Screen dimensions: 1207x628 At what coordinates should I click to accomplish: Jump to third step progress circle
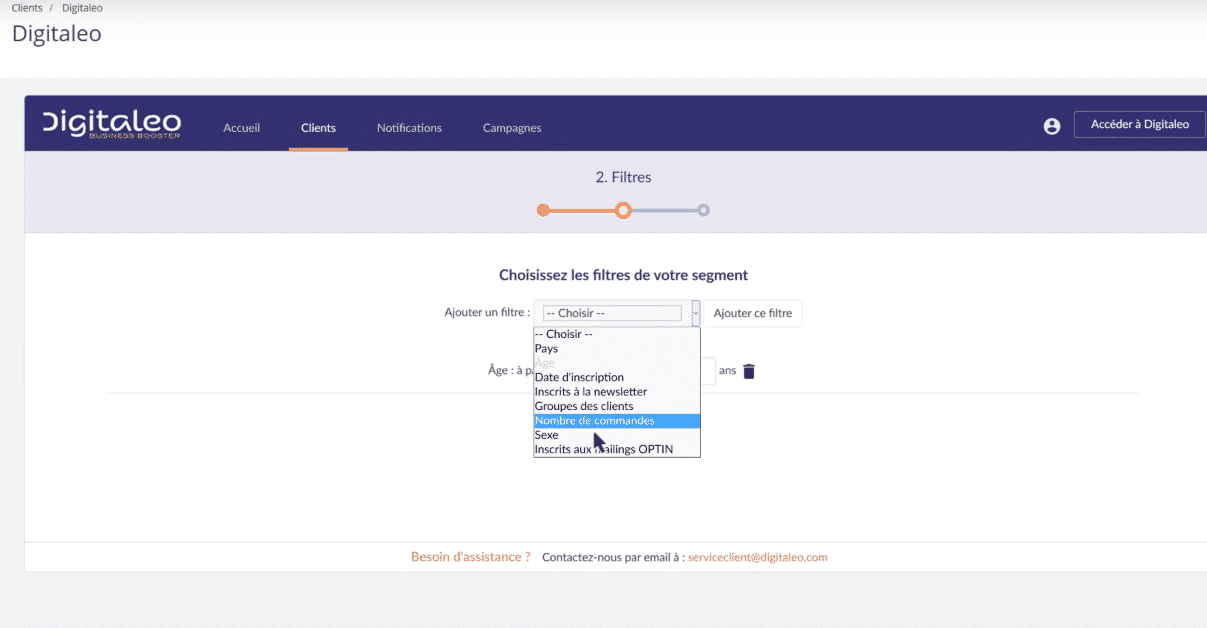pyautogui.click(x=704, y=210)
